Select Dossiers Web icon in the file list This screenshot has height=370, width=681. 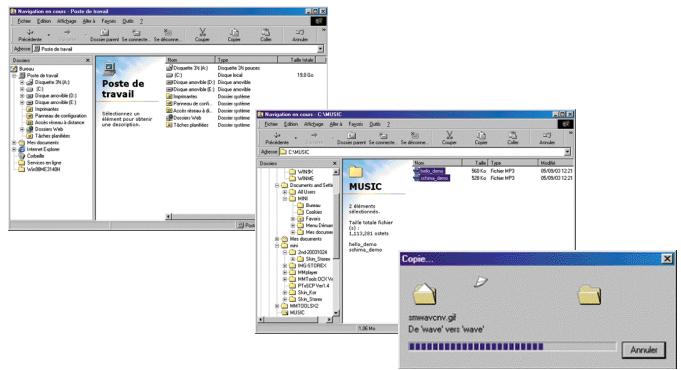(169, 118)
